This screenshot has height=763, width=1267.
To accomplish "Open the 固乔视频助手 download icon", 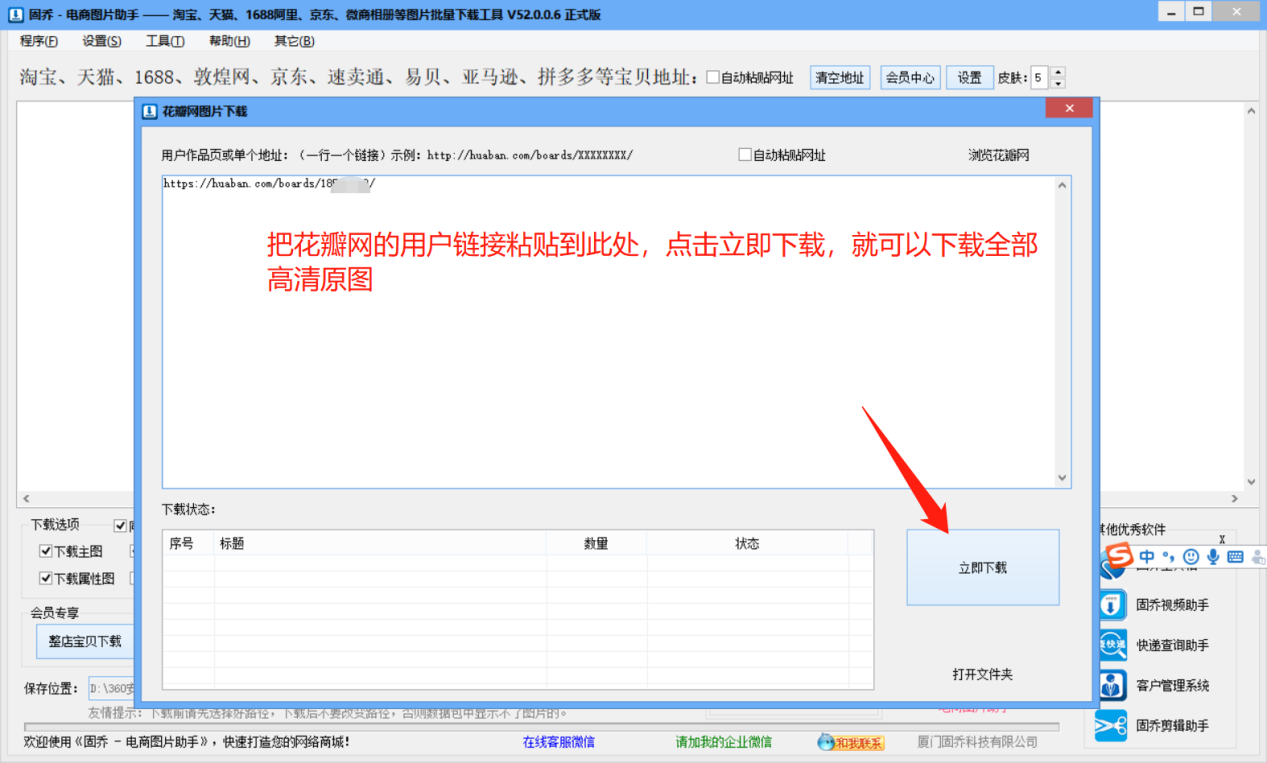I will coord(1112,605).
